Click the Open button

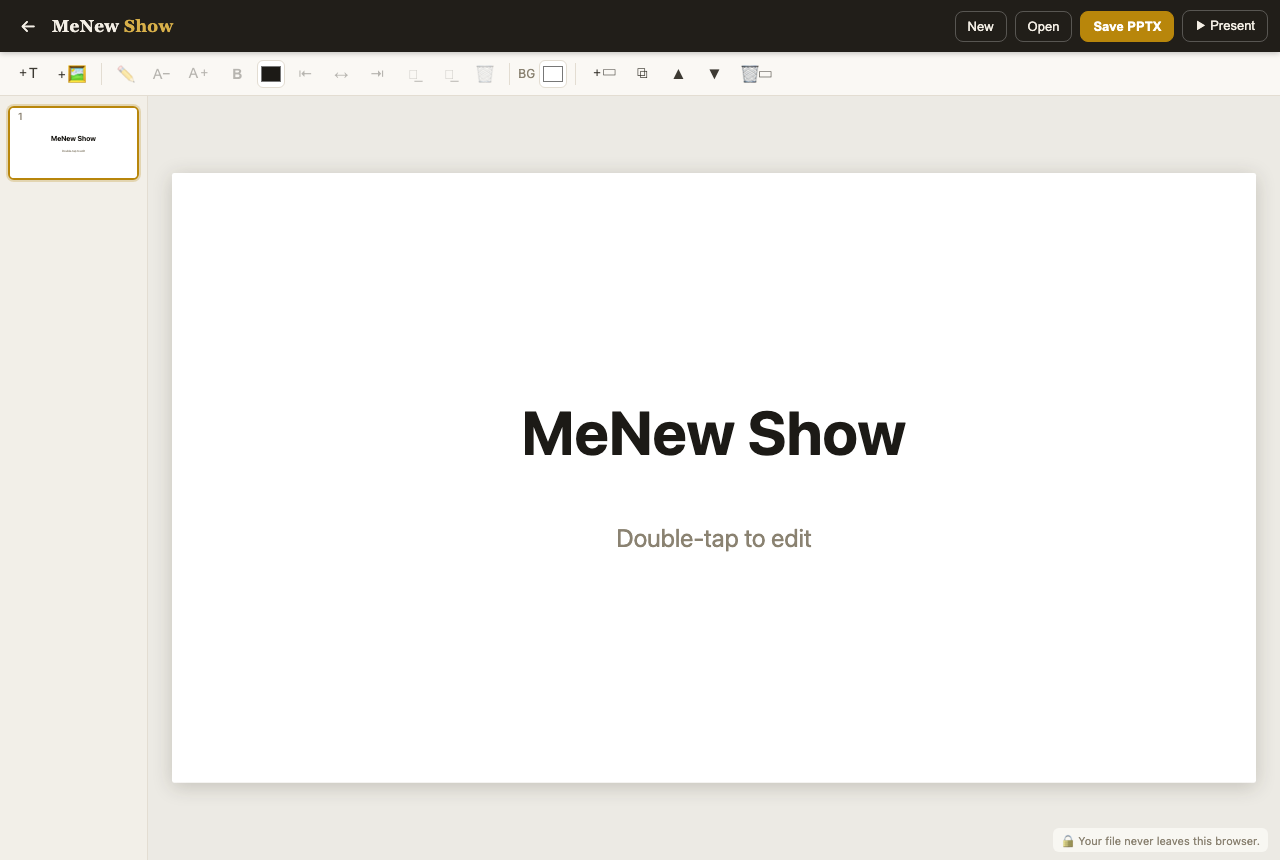point(1043,26)
